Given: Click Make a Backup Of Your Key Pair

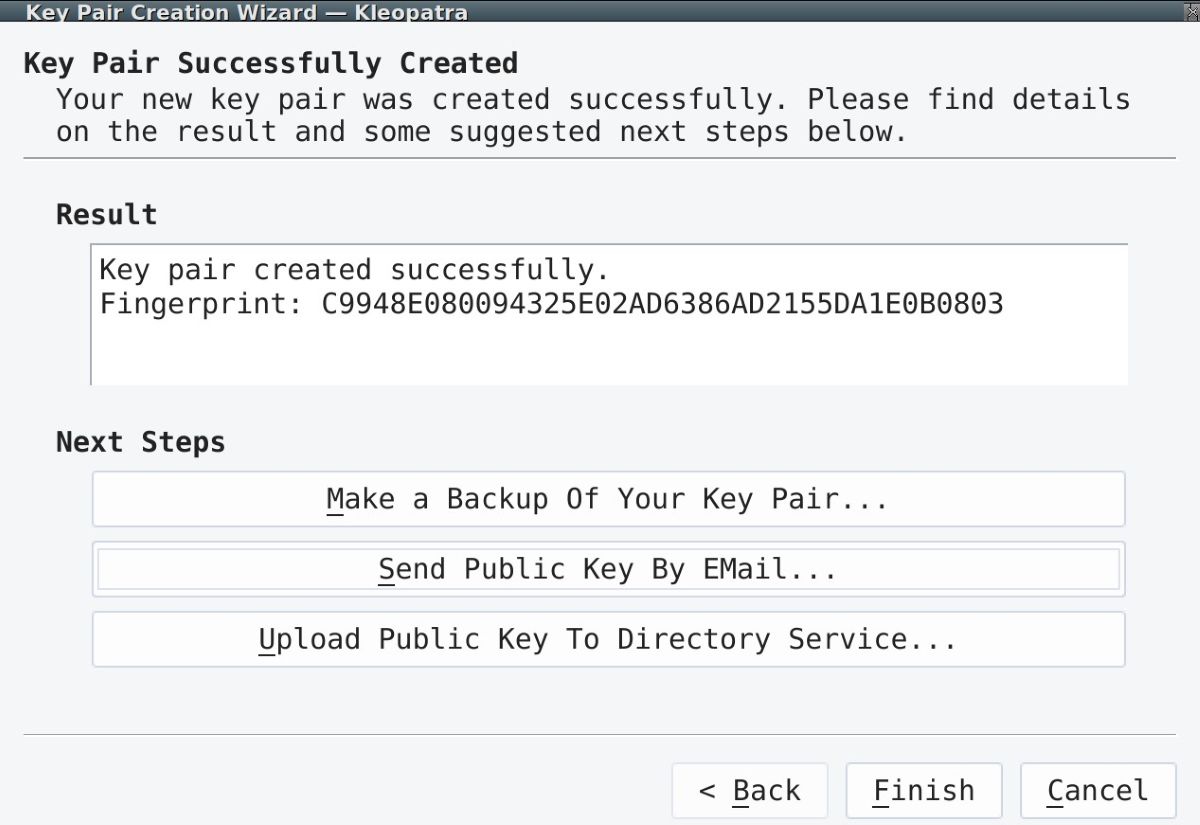Looking at the screenshot, I should [608, 499].
